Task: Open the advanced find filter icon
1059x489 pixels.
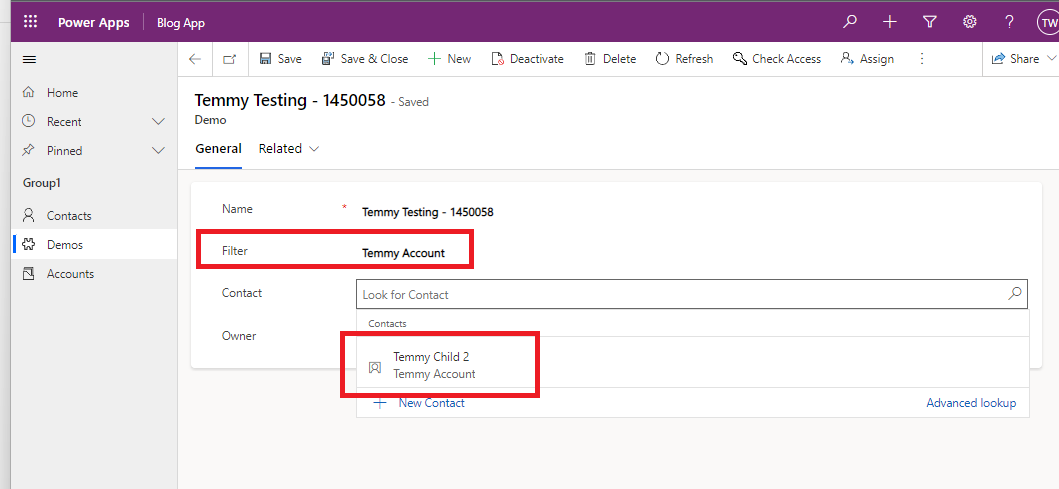Action: click(x=930, y=22)
